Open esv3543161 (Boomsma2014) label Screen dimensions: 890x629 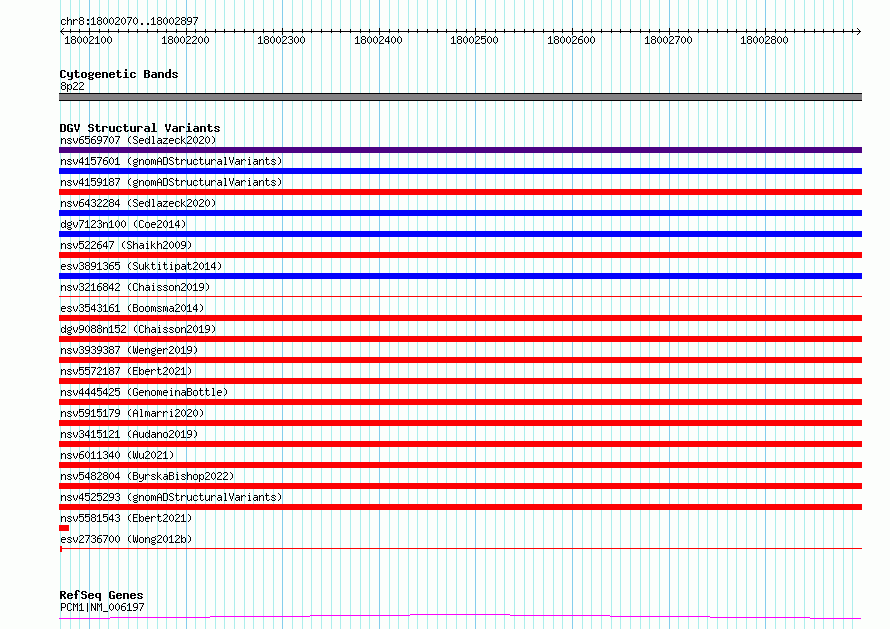(132, 308)
